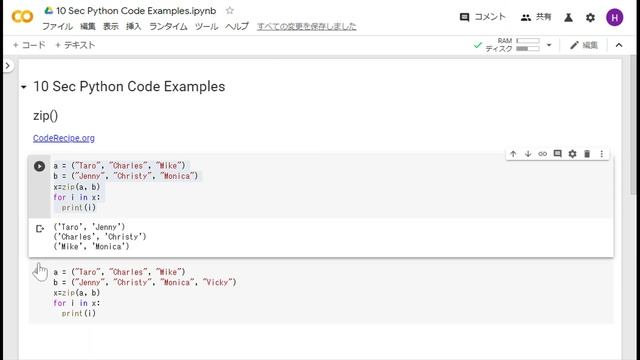This screenshot has width=640, height=360.
Task: Add a cell comment with the comment icon
Action: 558,154
